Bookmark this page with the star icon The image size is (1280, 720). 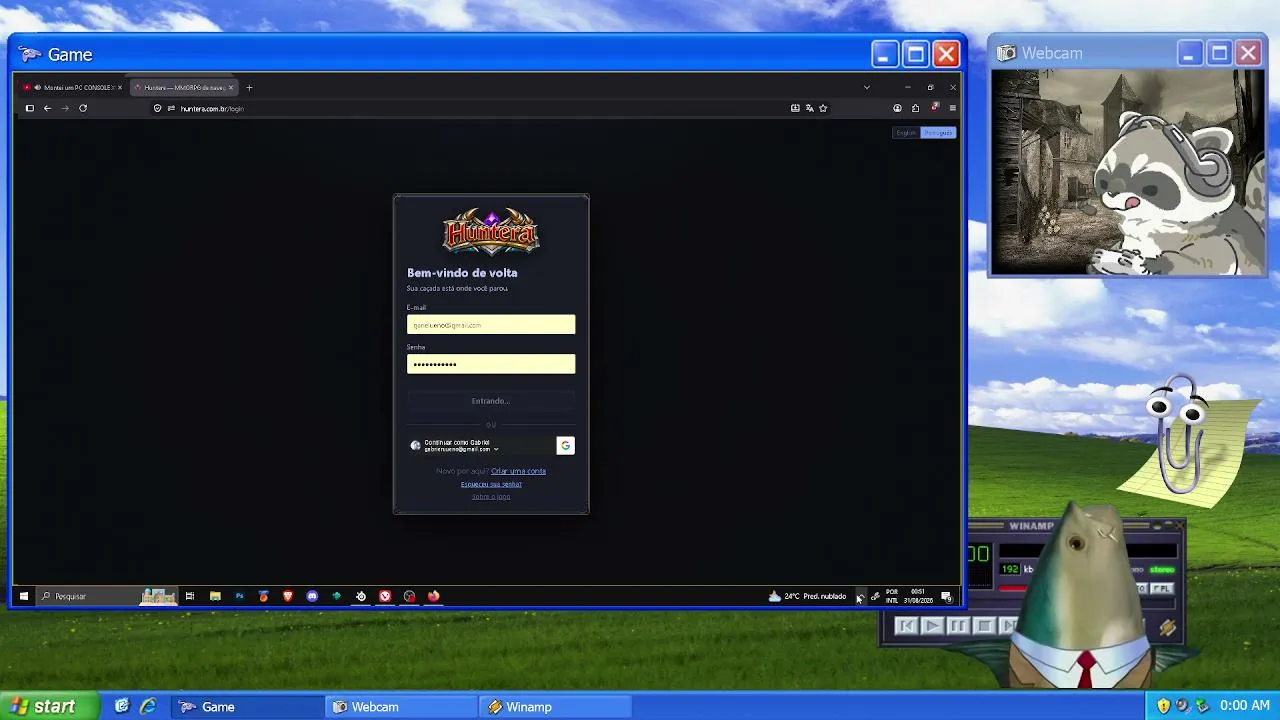[x=823, y=108]
